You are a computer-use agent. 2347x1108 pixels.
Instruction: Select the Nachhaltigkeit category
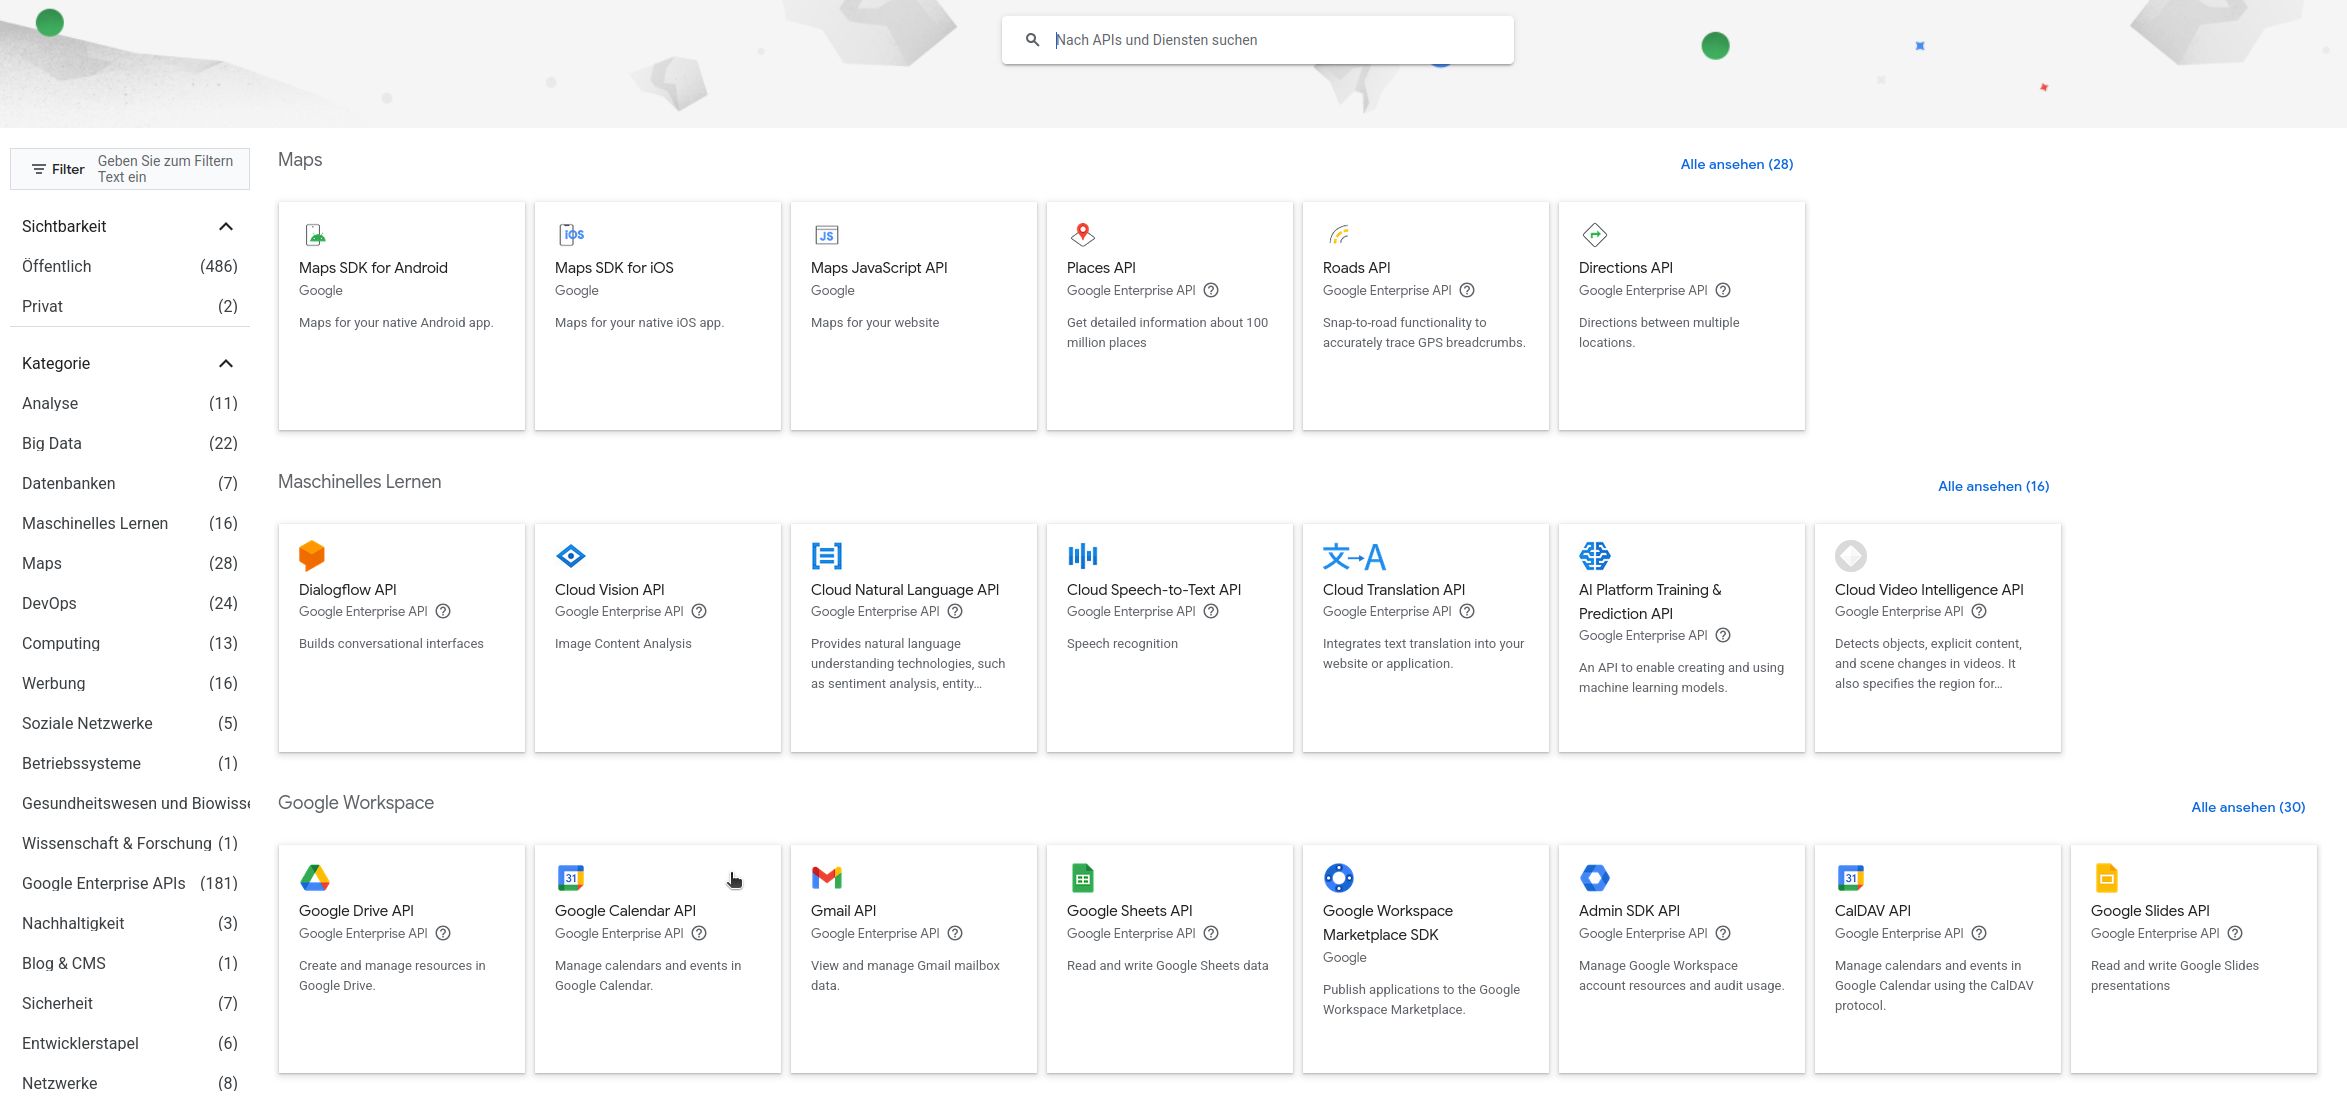point(130,923)
